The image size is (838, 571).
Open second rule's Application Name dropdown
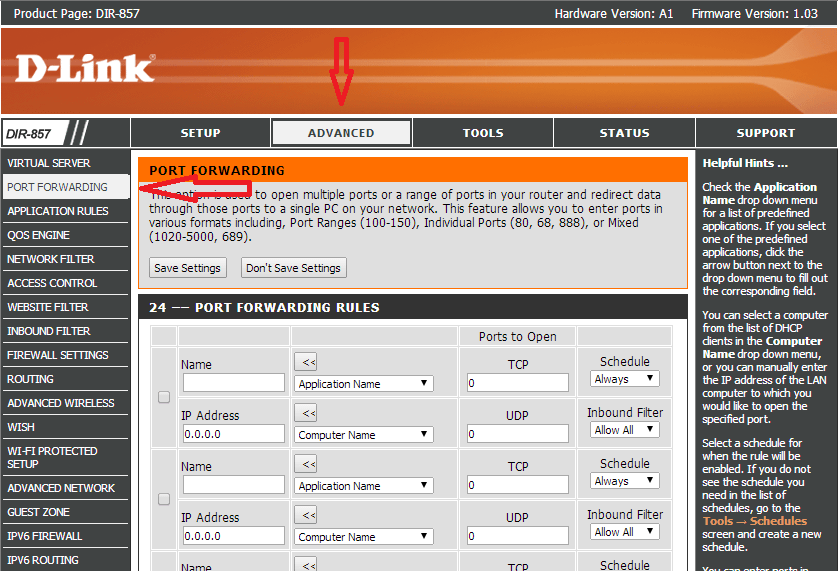click(363, 485)
